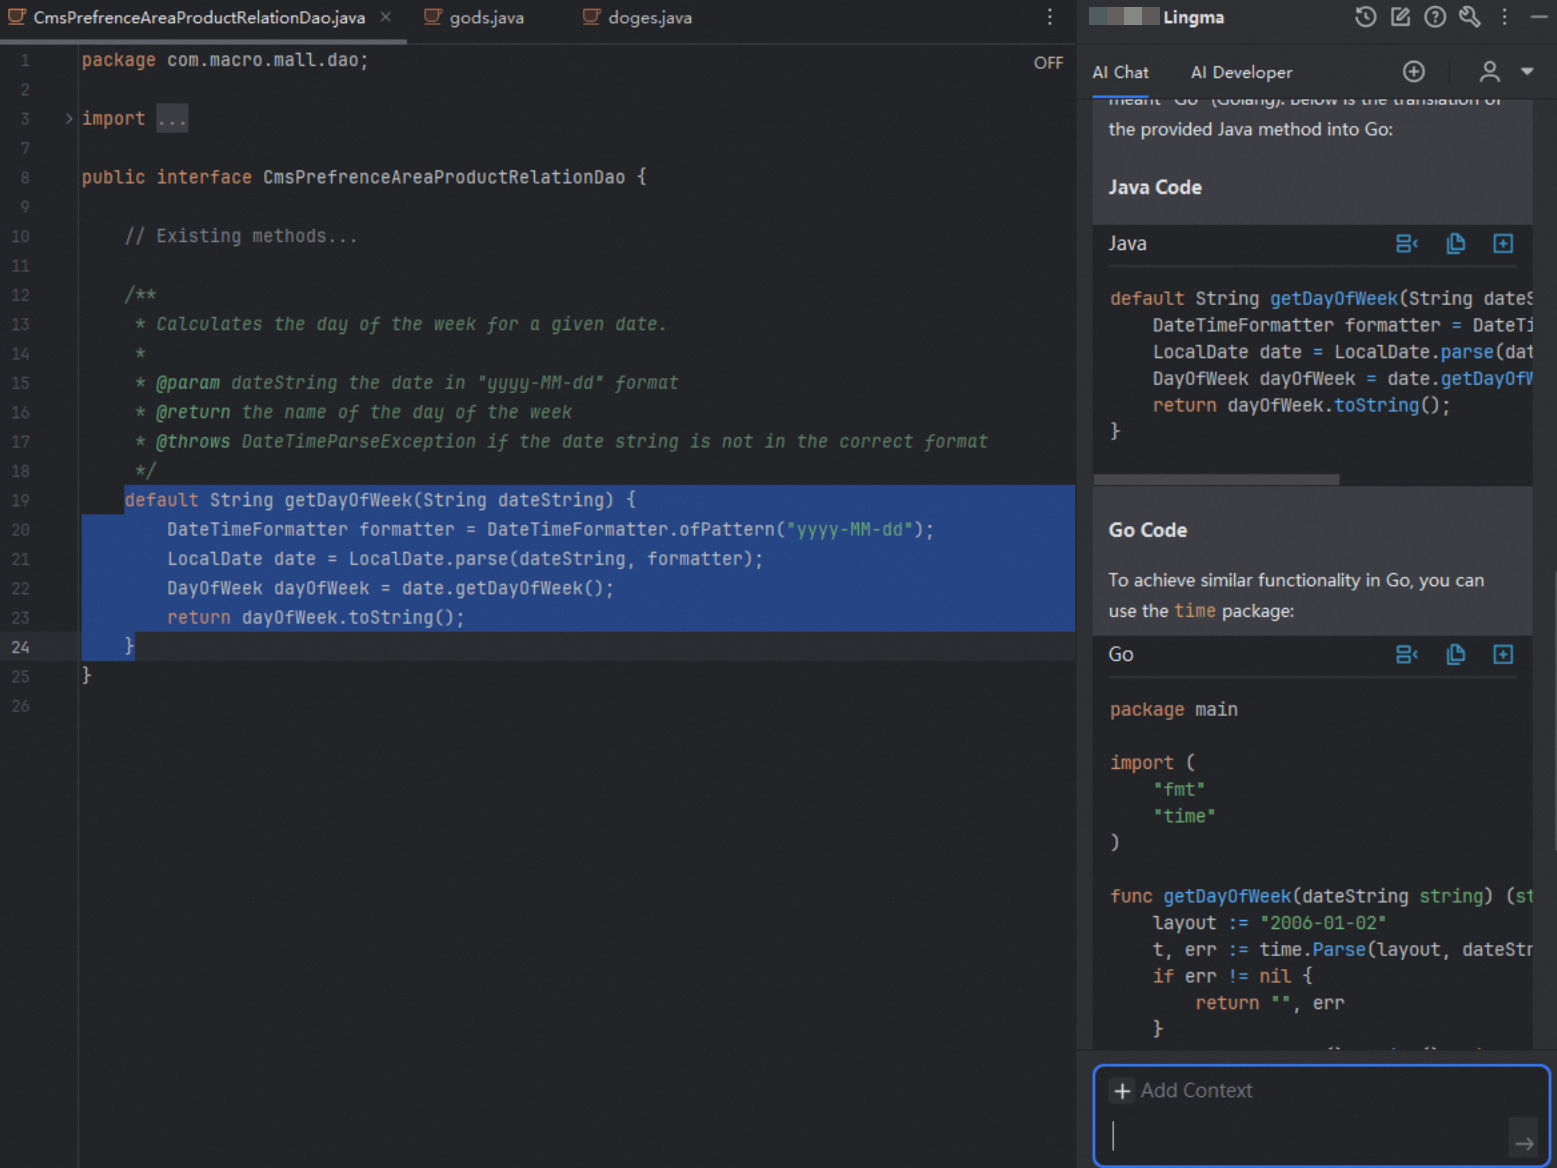Screen dimensions: 1557x1168
Task: Click line number 24 in gutter
Action: pyautogui.click(x=21, y=647)
